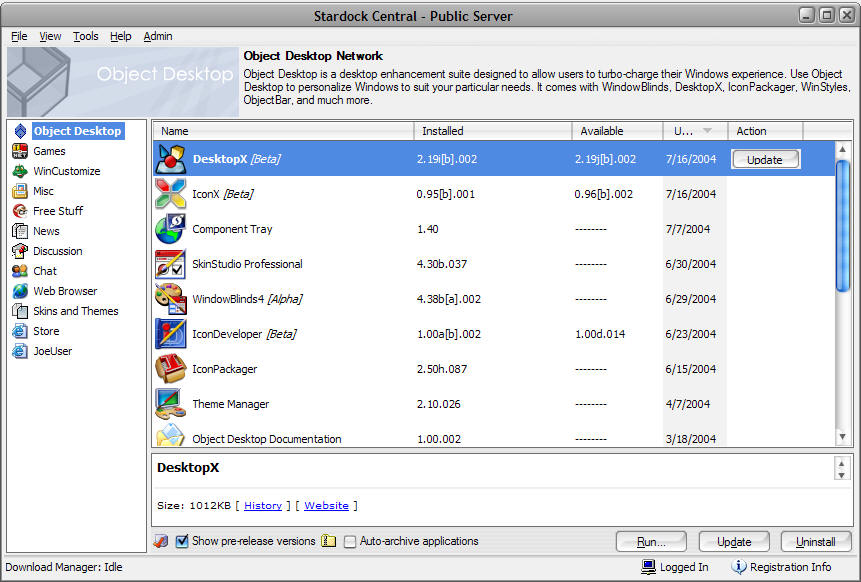Click the Web Browser globe icon
This screenshot has height=582, width=861.
click(x=20, y=291)
